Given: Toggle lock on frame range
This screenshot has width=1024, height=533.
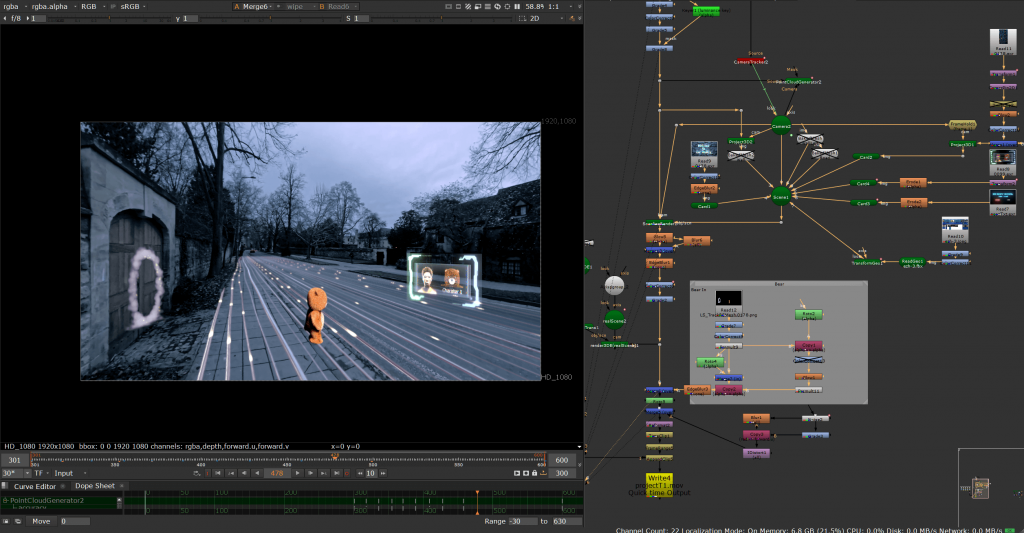Looking at the screenshot, I should coord(534,473).
